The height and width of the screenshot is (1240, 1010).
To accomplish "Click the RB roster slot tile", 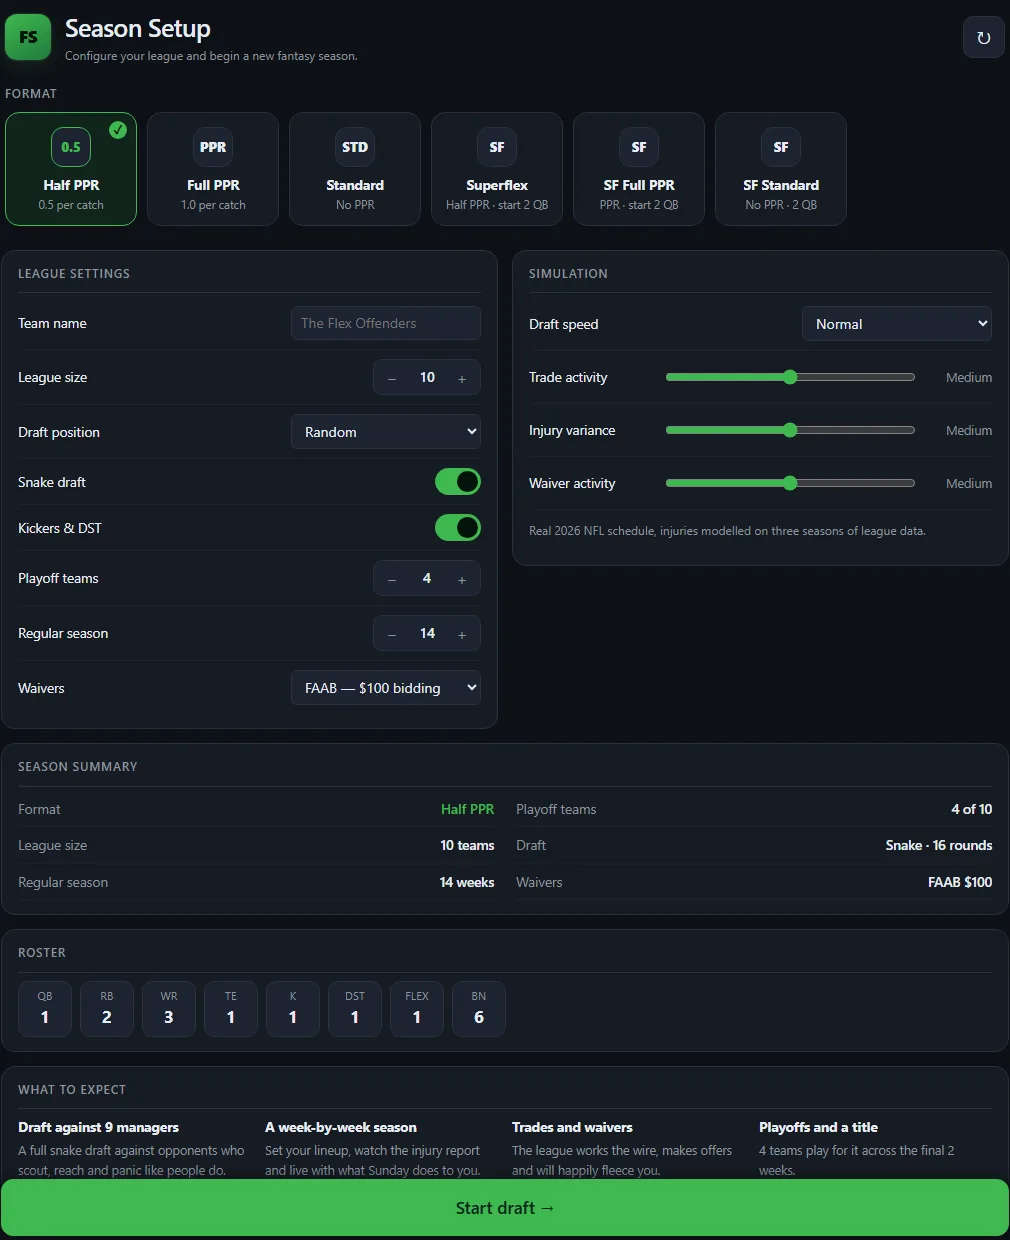I will point(107,1009).
